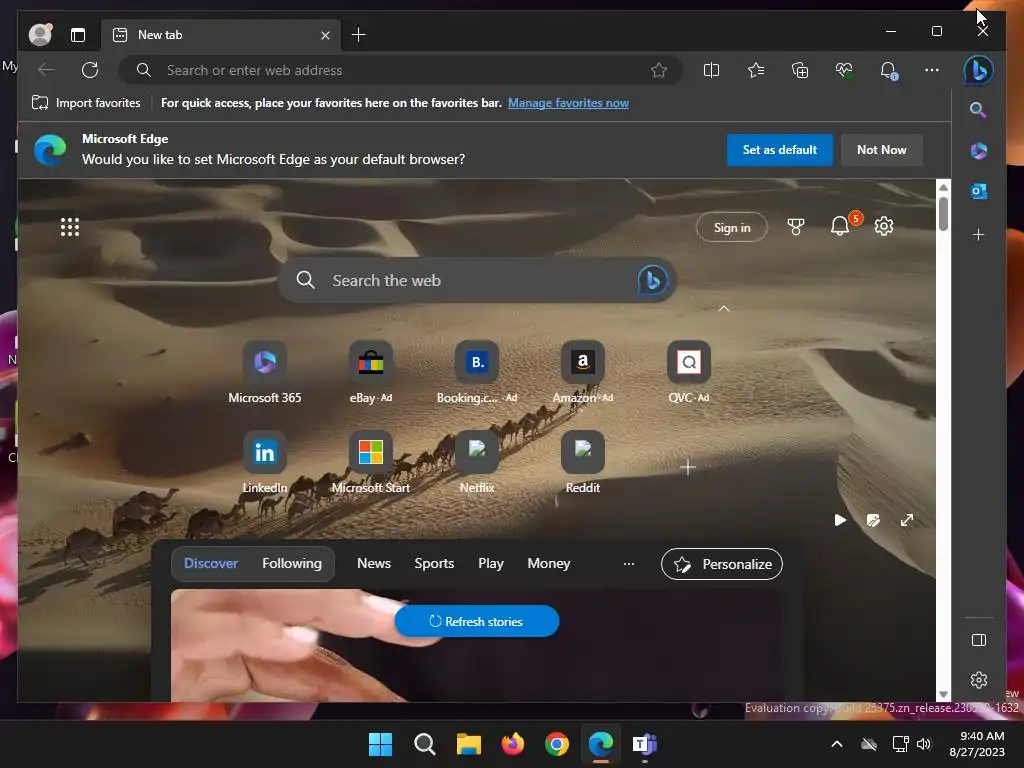Open the app launcher grid icon

pos(70,227)
